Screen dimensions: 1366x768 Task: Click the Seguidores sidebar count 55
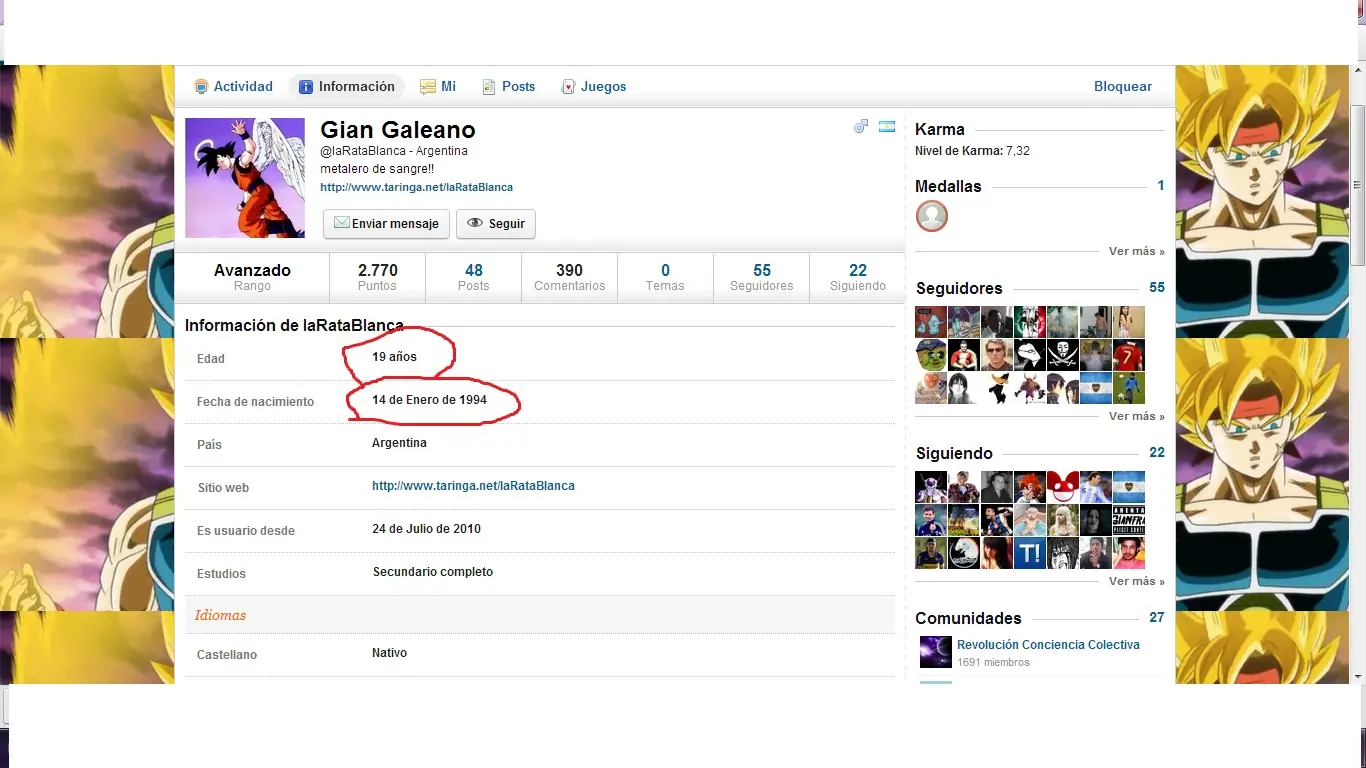[x=1157, y=288]
